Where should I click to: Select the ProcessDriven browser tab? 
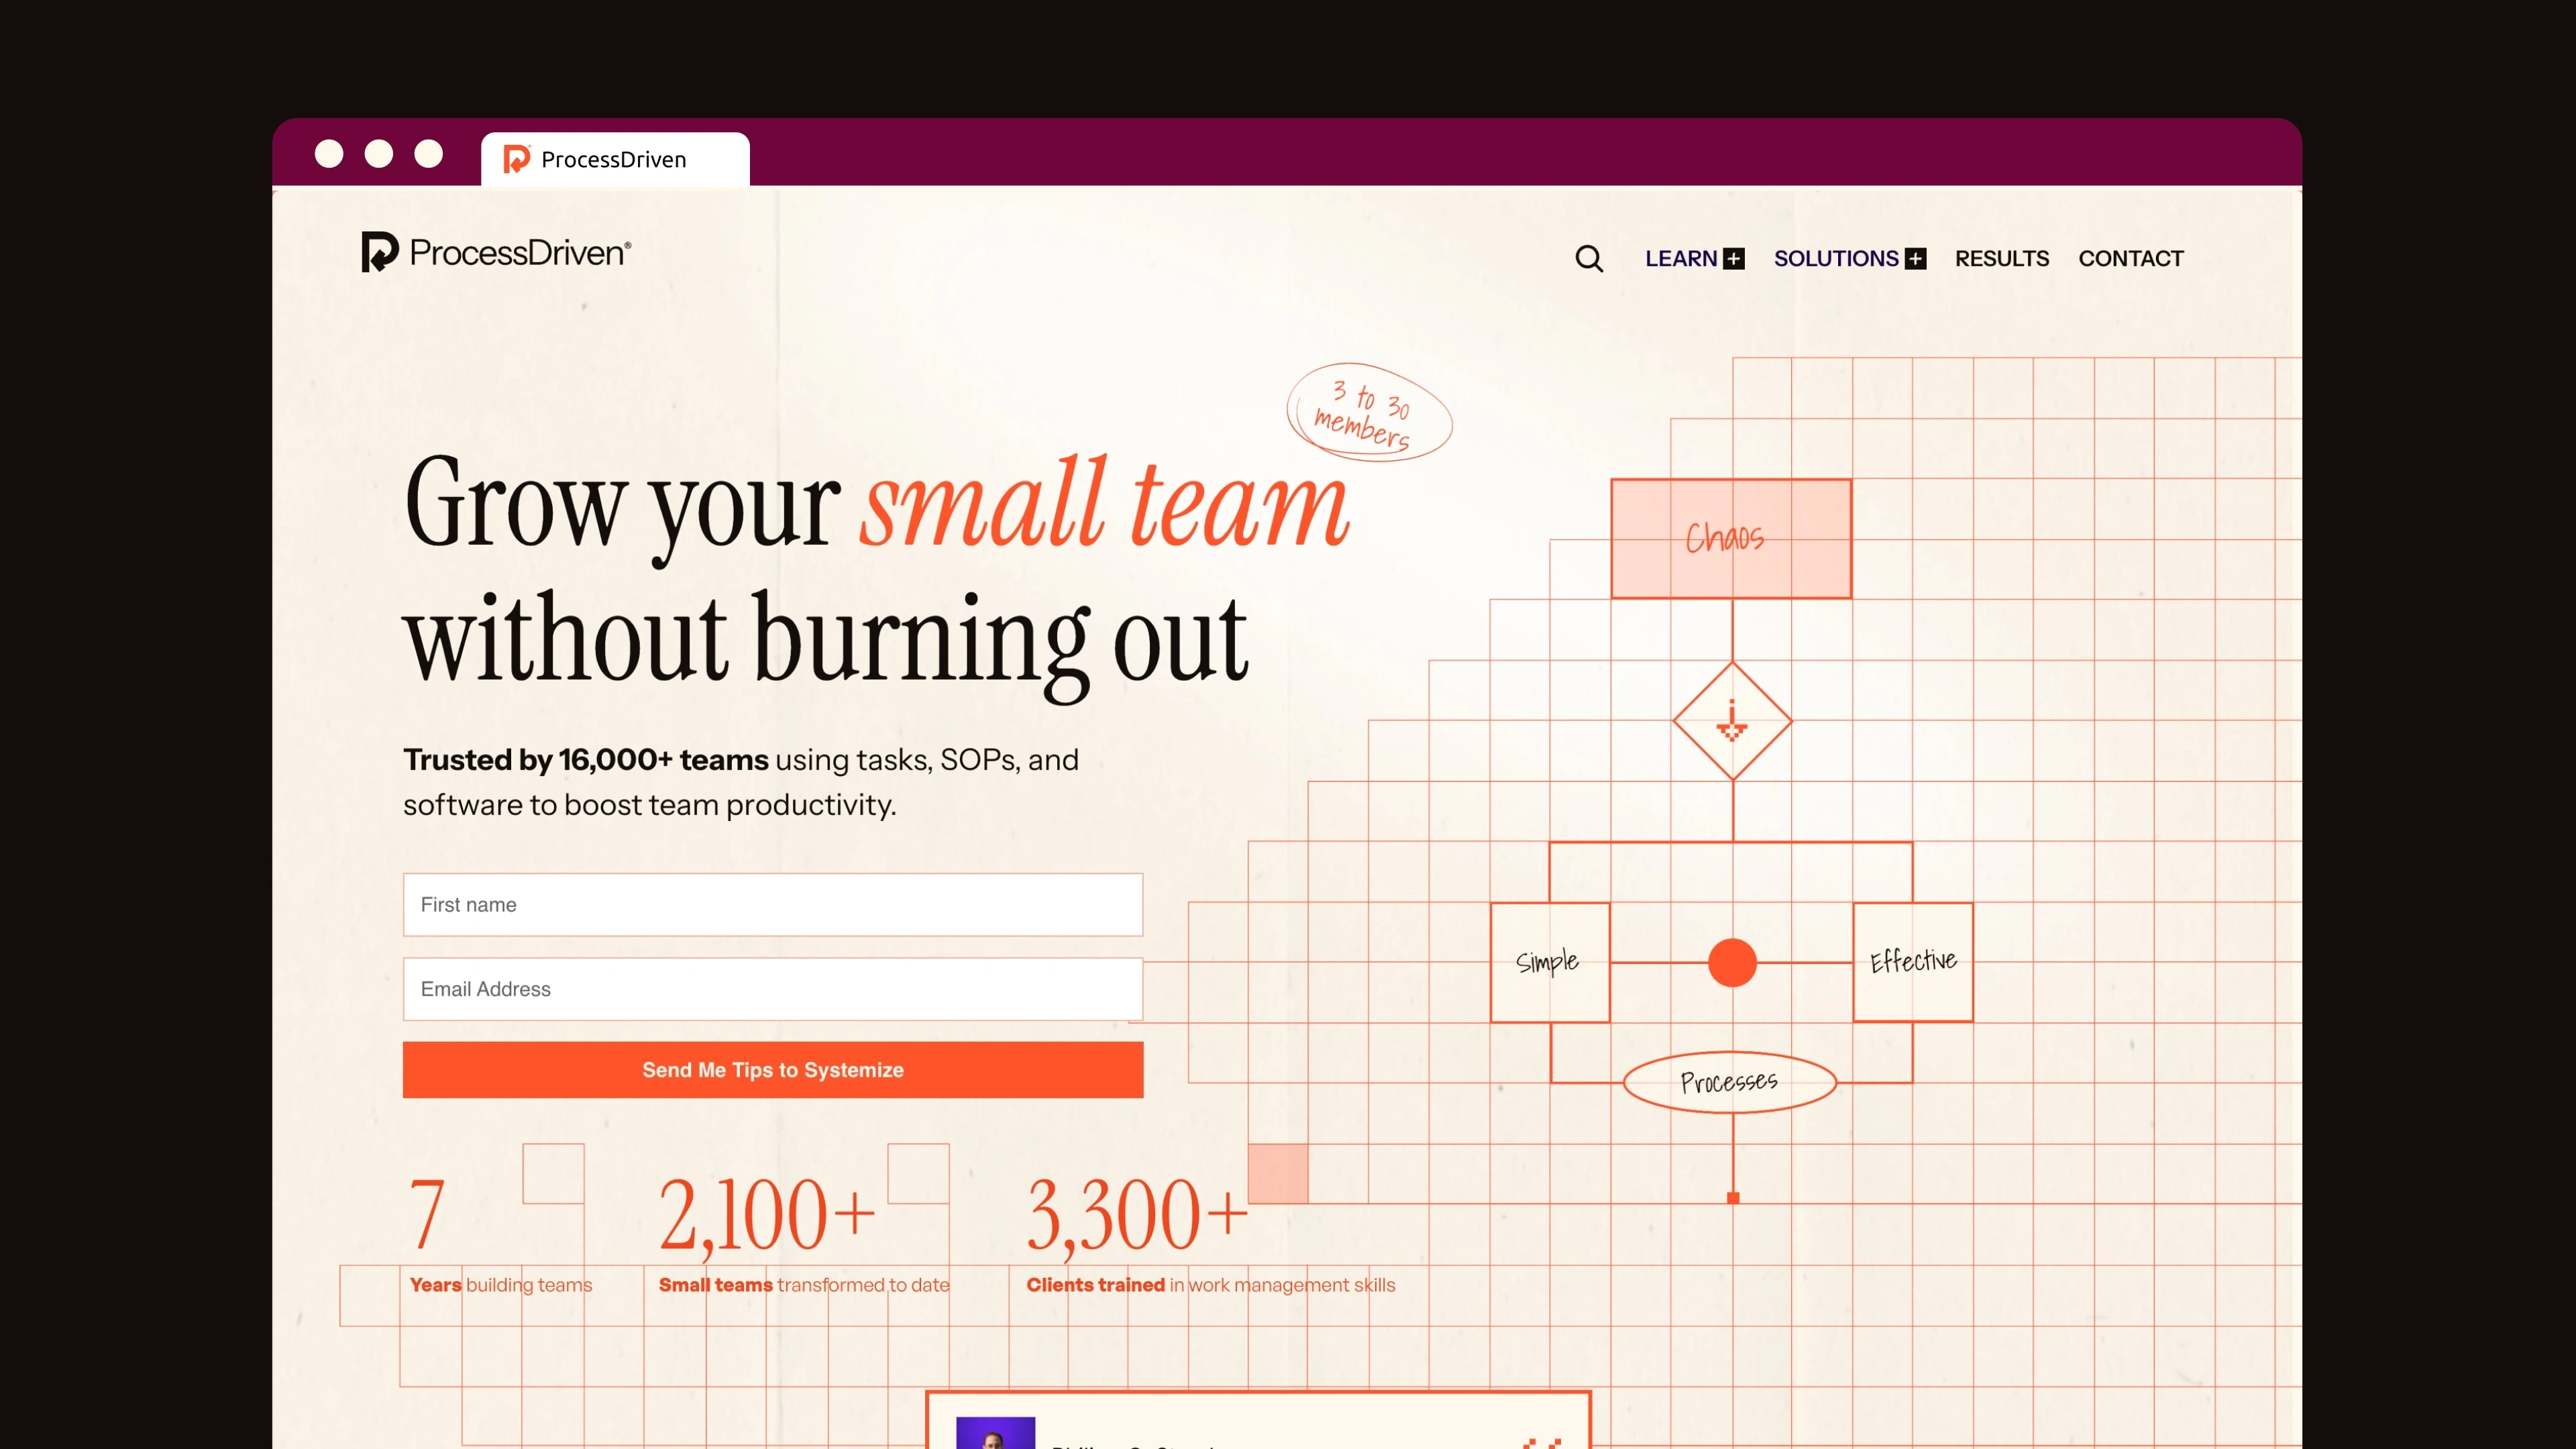pos(614,159)
